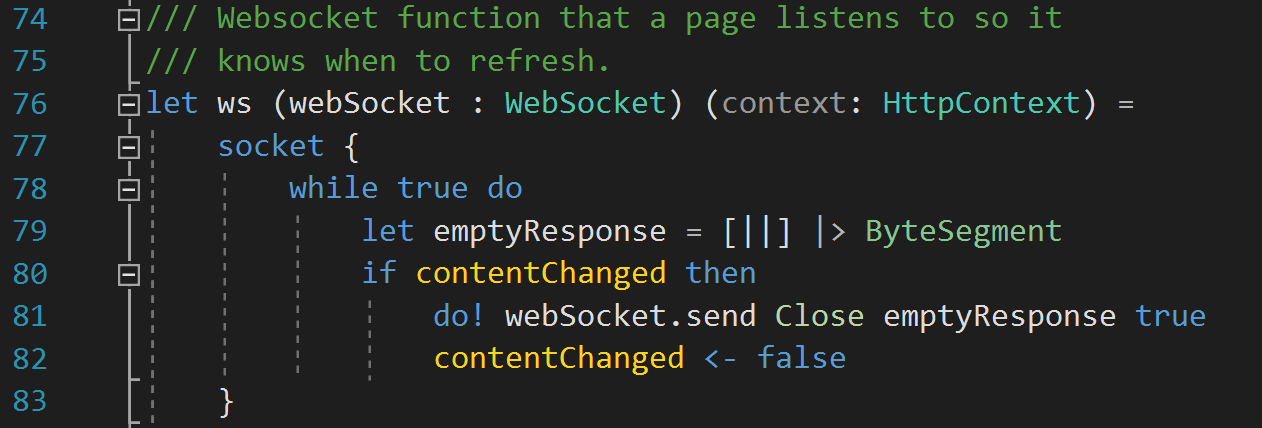Collapse the 'socket {' block at line 77
This screenshot has width=1262, height=428.
[127, 147]
